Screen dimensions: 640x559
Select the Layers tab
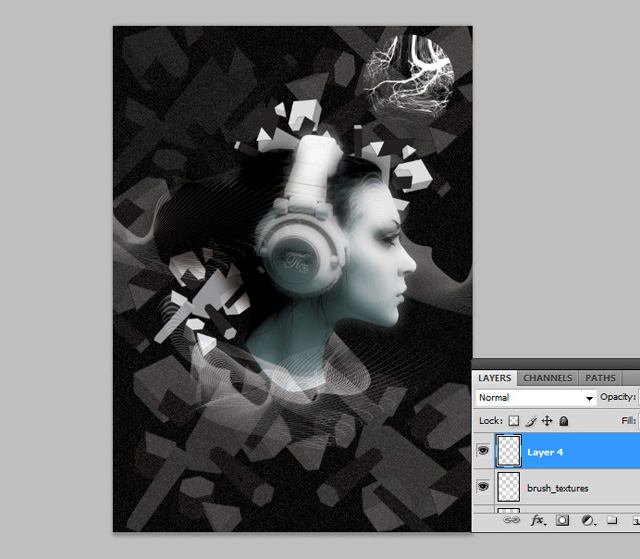tap(494, 378)
